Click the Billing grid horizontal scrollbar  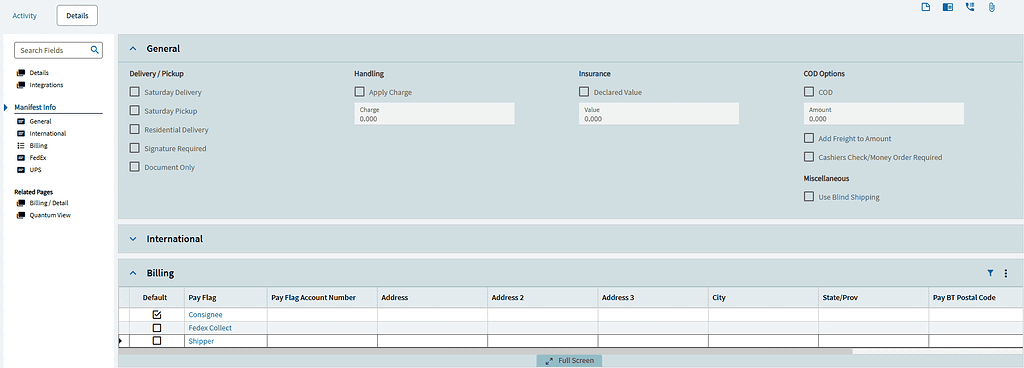coord(485,351)
